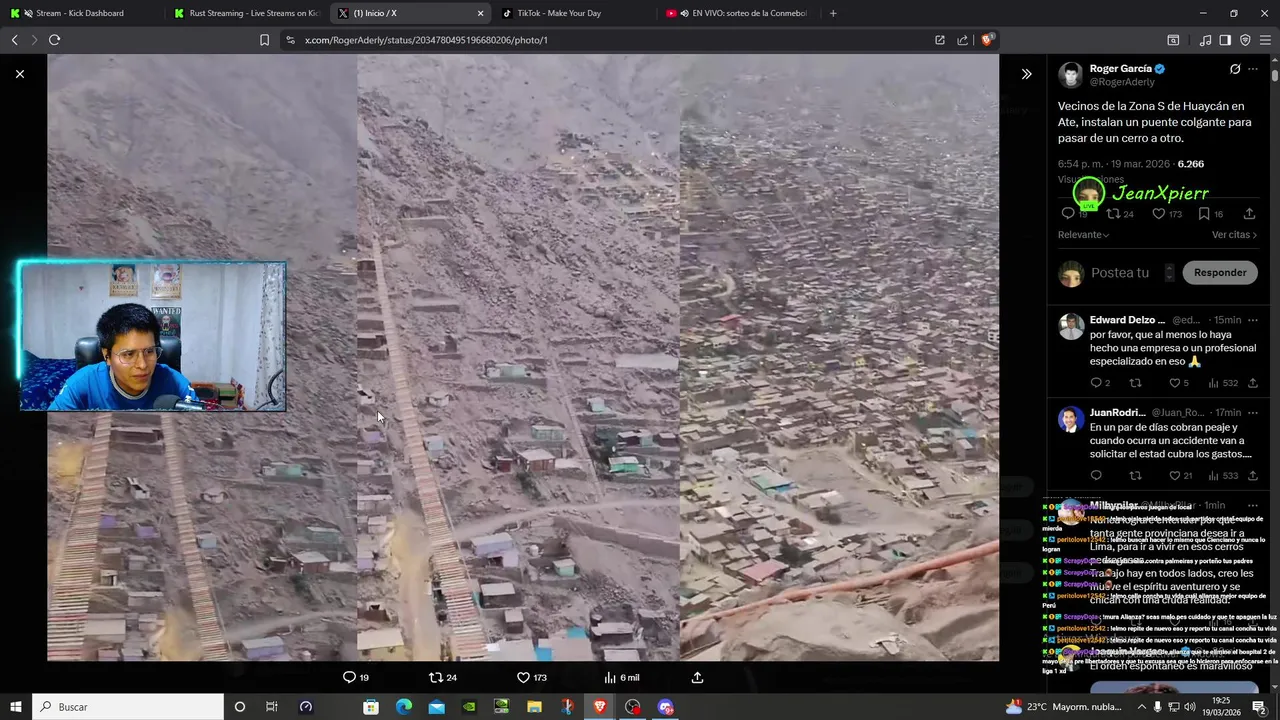
Task: Share the post from the sidebar action row
Action: coord(1249,214)
